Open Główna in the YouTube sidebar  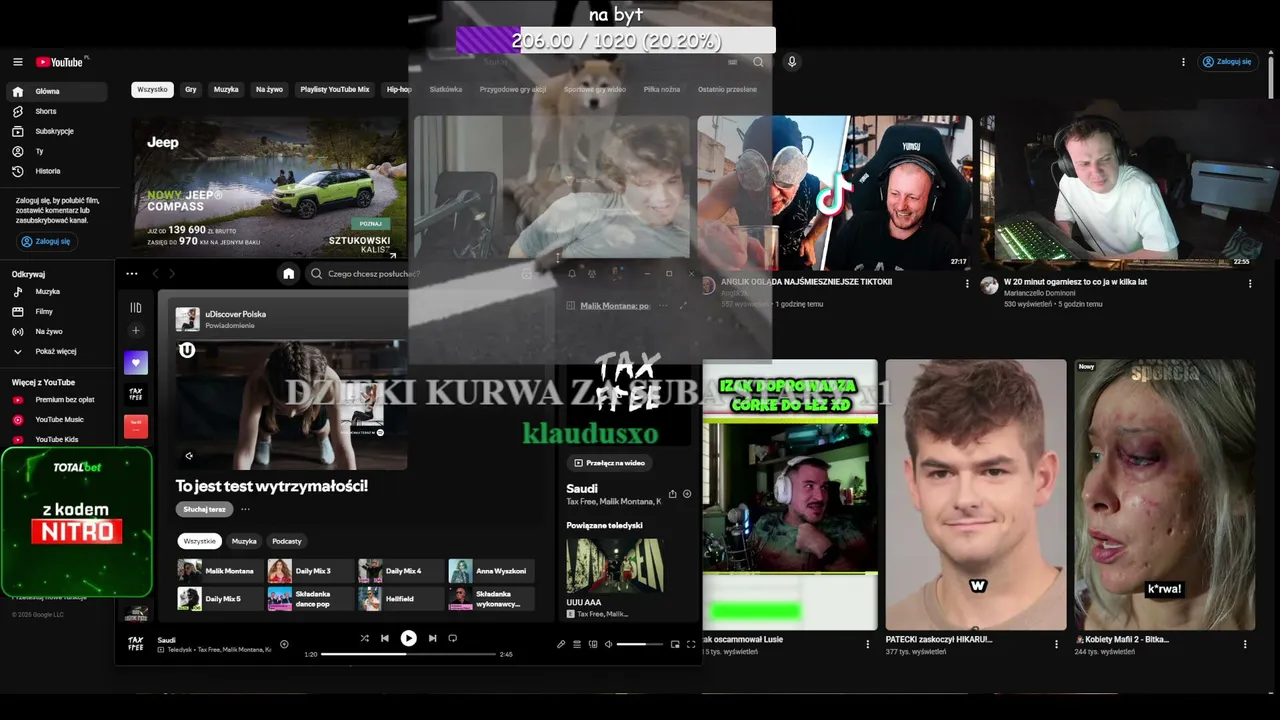57,92
